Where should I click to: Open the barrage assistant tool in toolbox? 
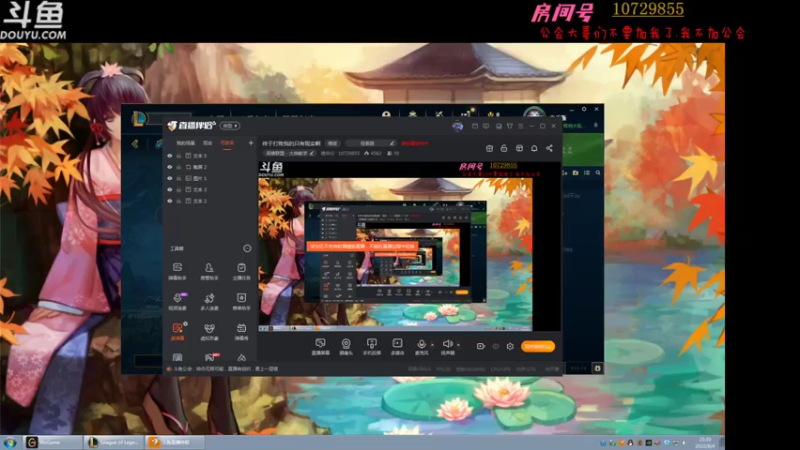(177, 271)
